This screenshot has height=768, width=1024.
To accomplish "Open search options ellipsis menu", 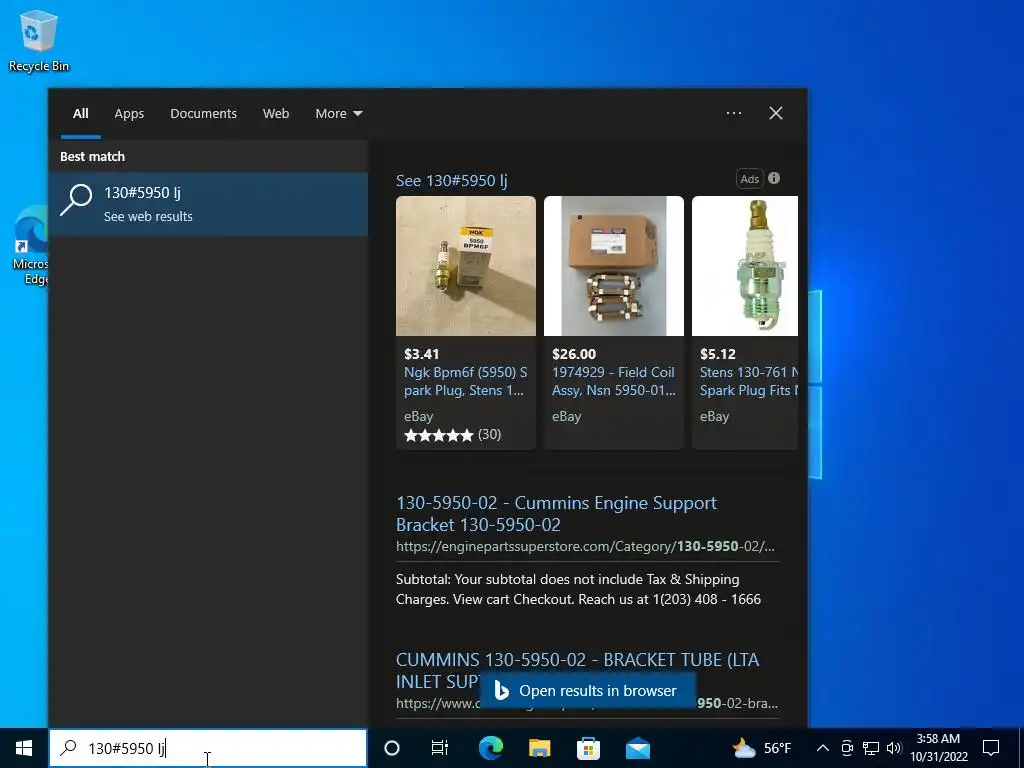I will [x=734, y=113].
